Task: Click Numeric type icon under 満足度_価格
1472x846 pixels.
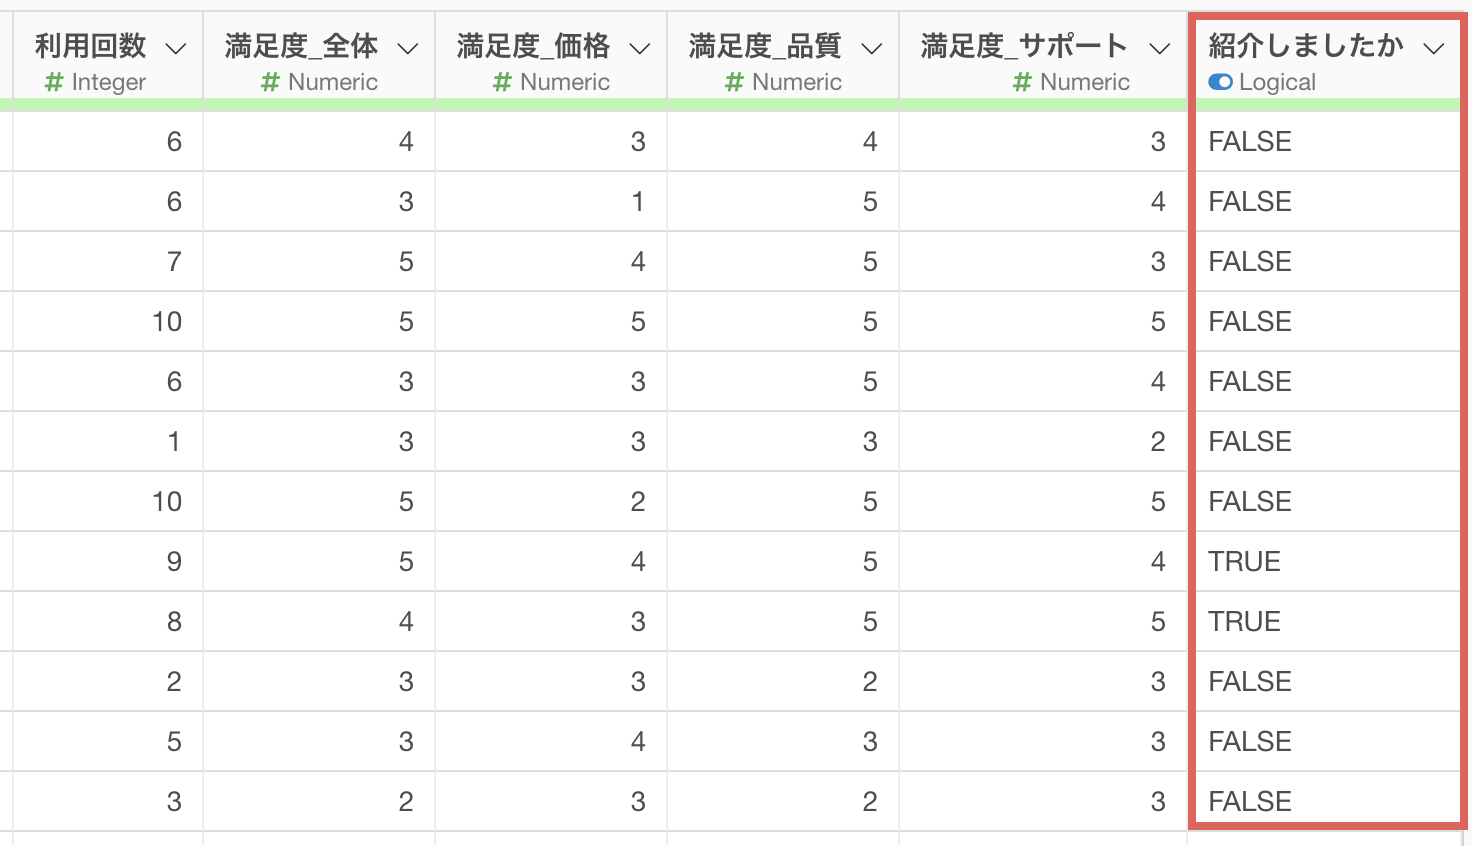Action: pyautogui.click(x=502, y=82)
